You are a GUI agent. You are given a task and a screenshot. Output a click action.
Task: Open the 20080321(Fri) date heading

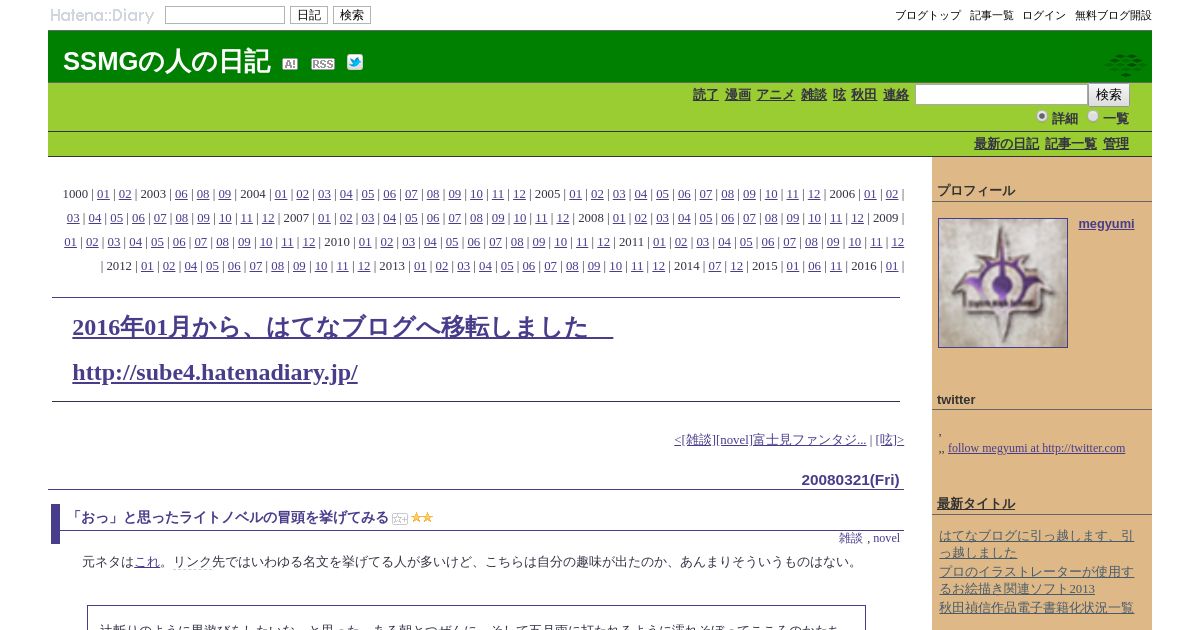[x=850, y=480]
